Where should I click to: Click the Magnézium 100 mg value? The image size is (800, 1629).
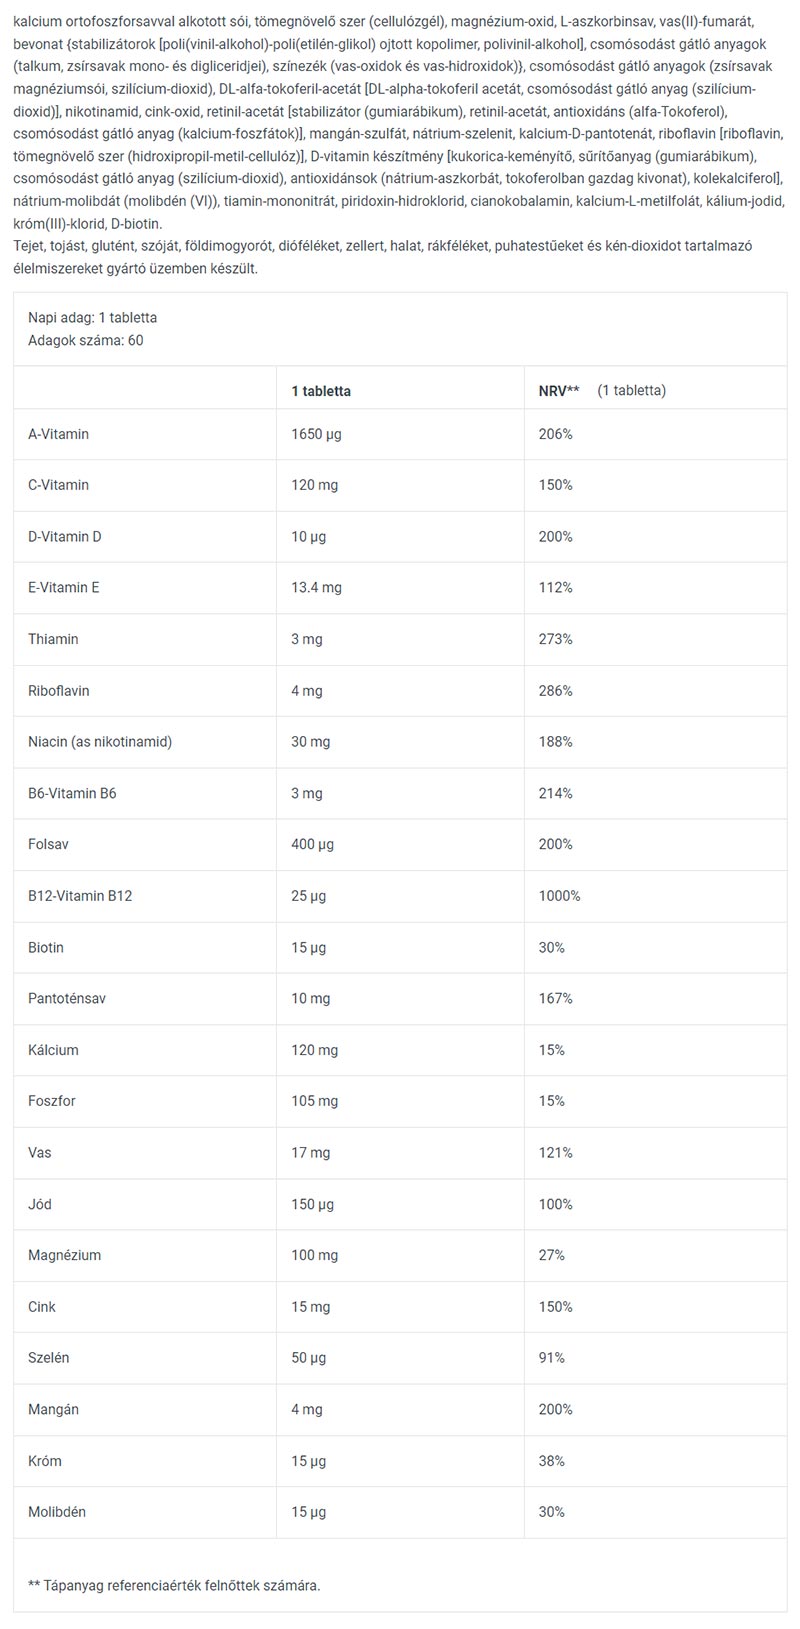click(x=315, y=1255)
